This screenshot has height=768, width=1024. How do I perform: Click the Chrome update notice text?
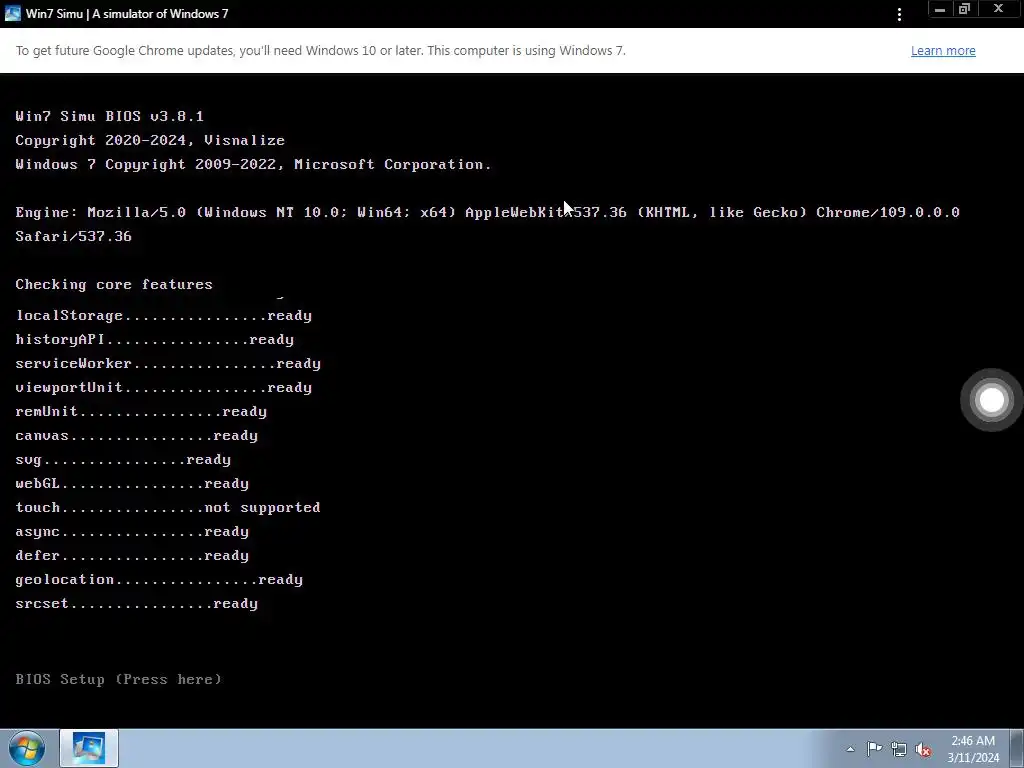click(321, 50)
